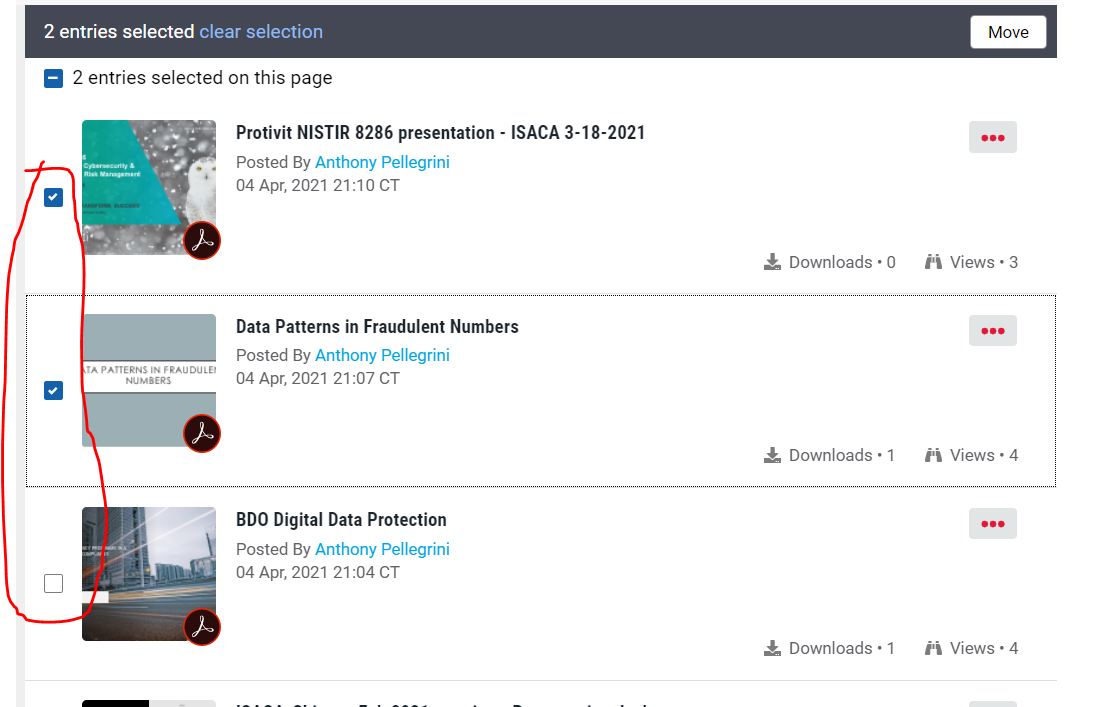Click download icon for Protivit NISTIR entry
This screenshot has height=707, width=1099.
(772, 262)
